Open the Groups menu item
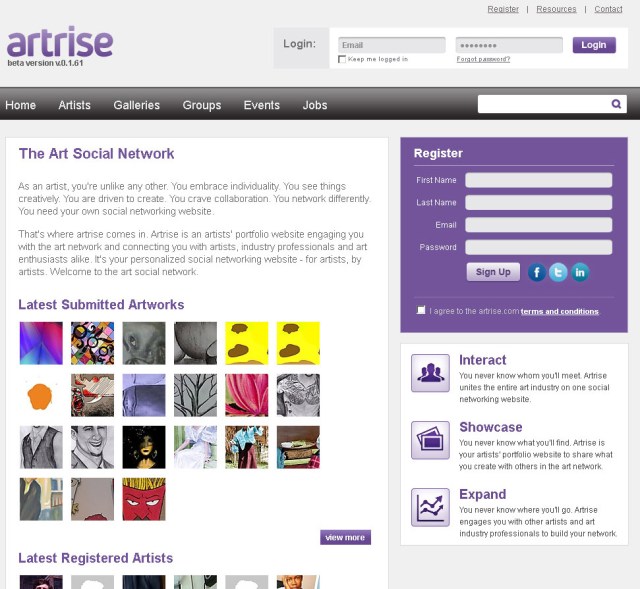 tap(202, 105)
